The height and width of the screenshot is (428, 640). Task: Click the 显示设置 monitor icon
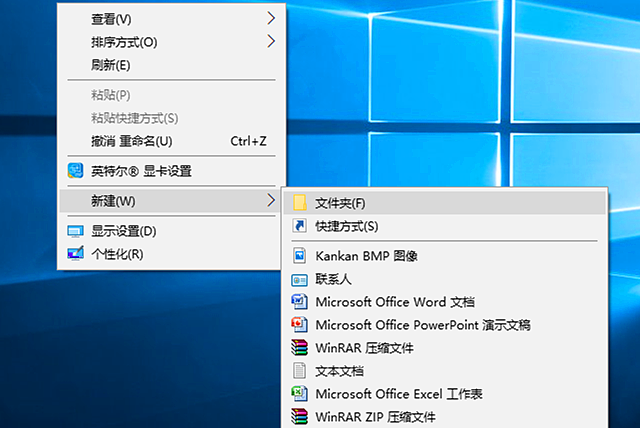tap(75, 231)
